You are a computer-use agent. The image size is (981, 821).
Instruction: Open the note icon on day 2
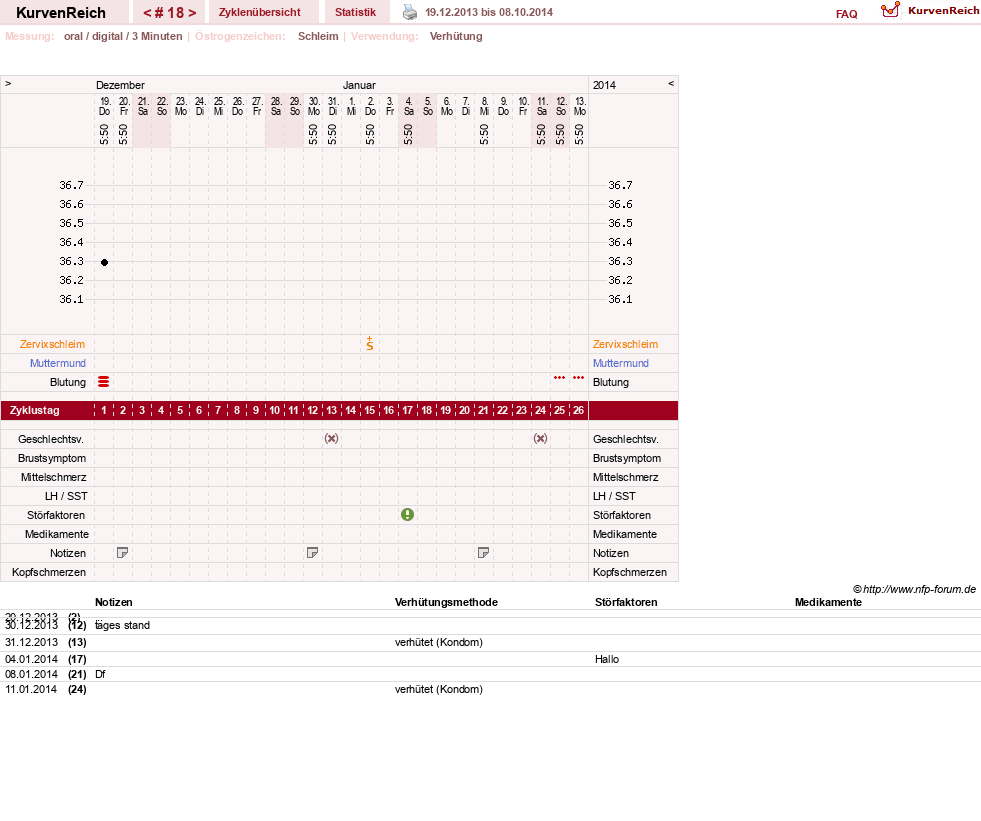[123, 553]
